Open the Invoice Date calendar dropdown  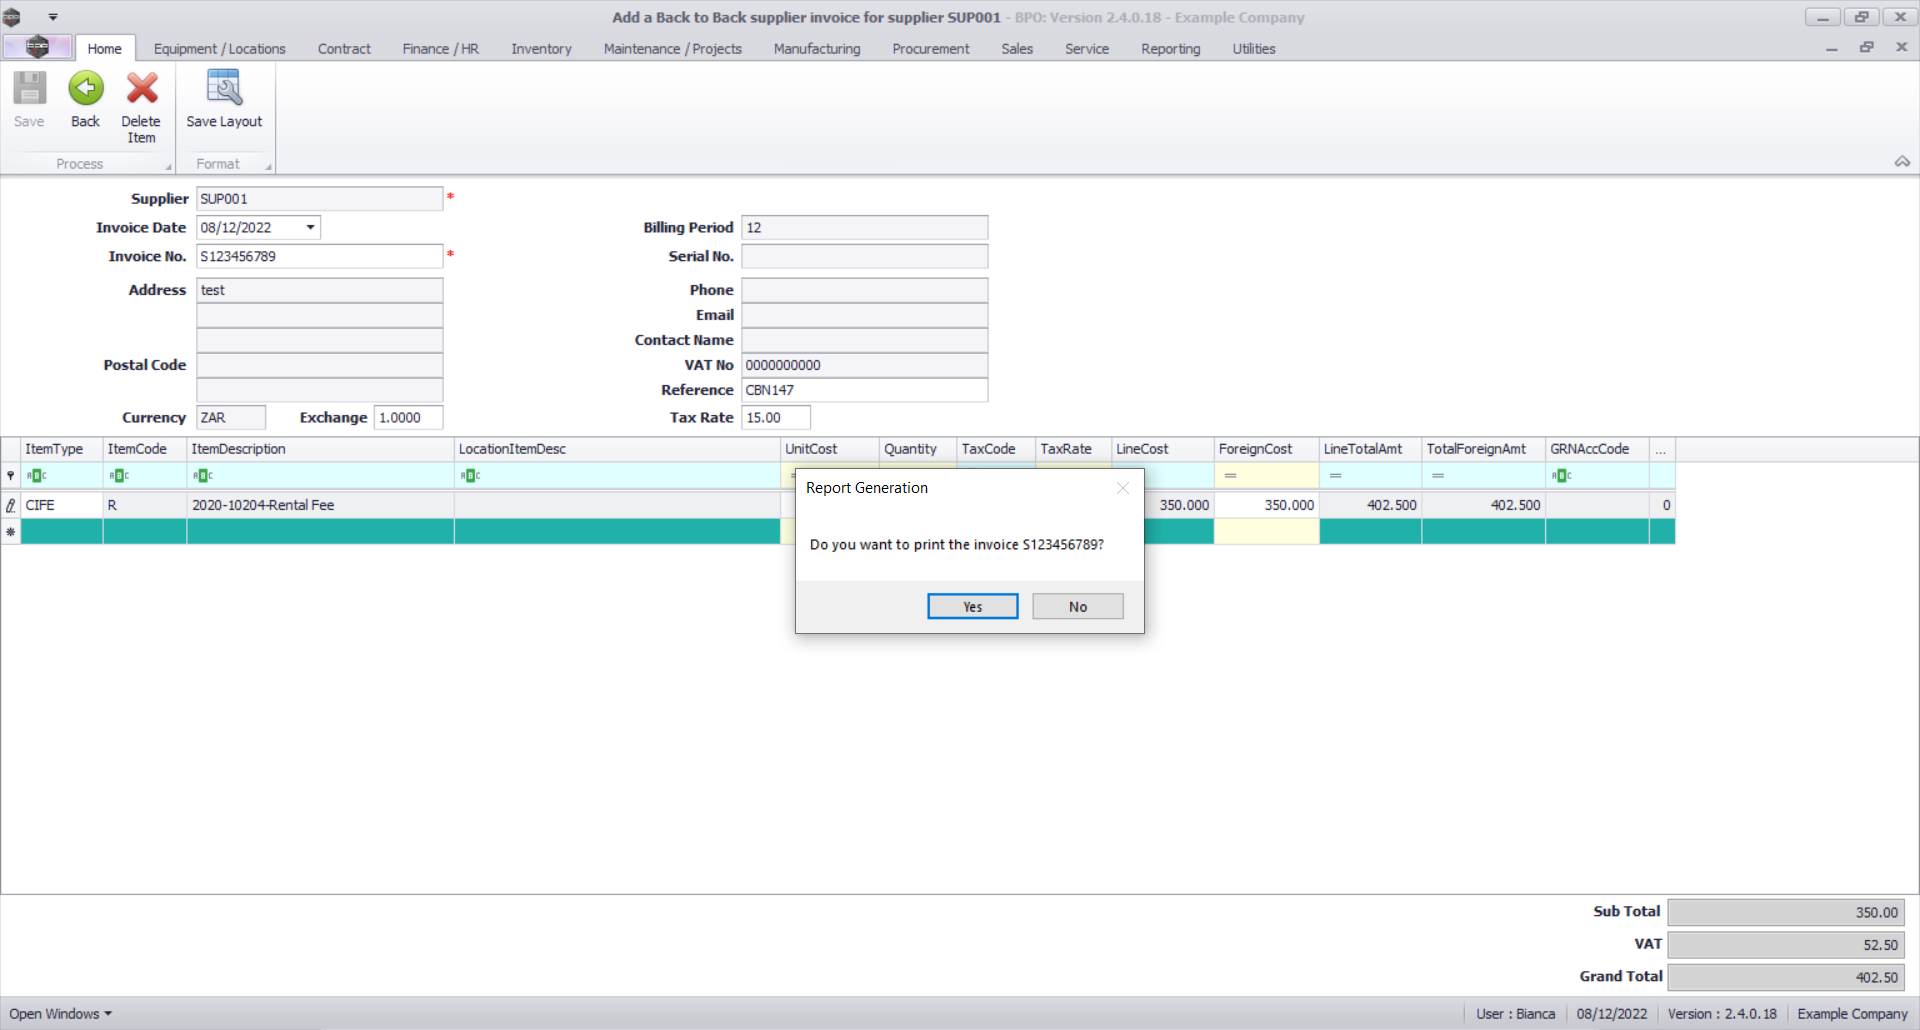click(x=311, y=228)
